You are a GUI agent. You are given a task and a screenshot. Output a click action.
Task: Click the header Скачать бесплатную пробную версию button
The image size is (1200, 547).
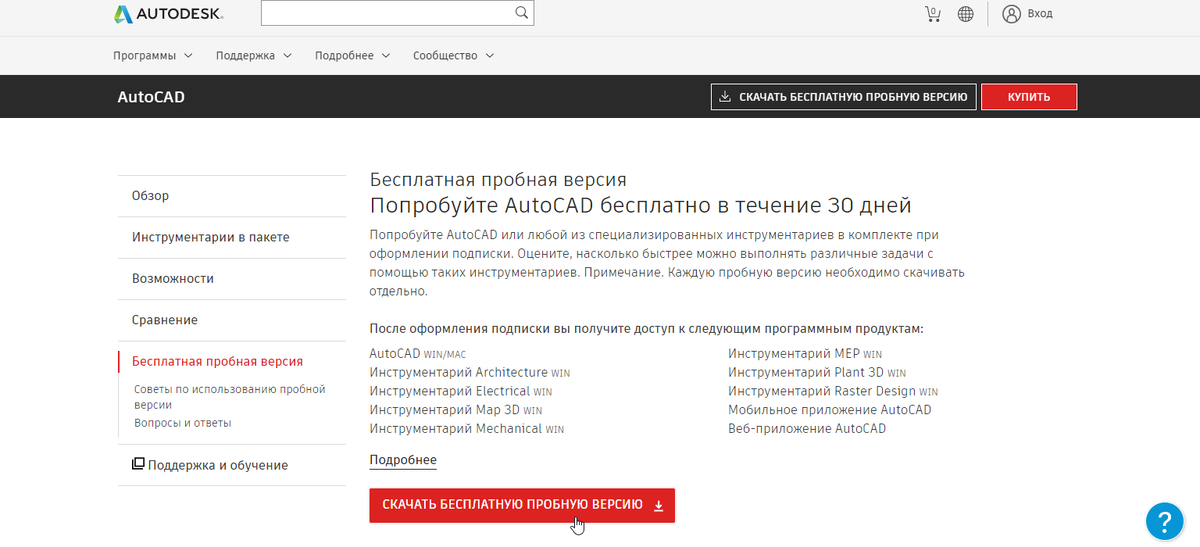click(x=843, y=97)
